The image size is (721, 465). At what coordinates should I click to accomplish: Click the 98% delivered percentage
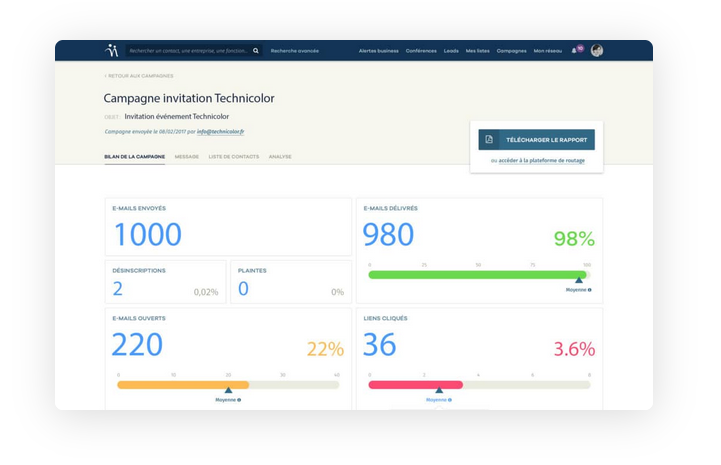coord(574,239)
